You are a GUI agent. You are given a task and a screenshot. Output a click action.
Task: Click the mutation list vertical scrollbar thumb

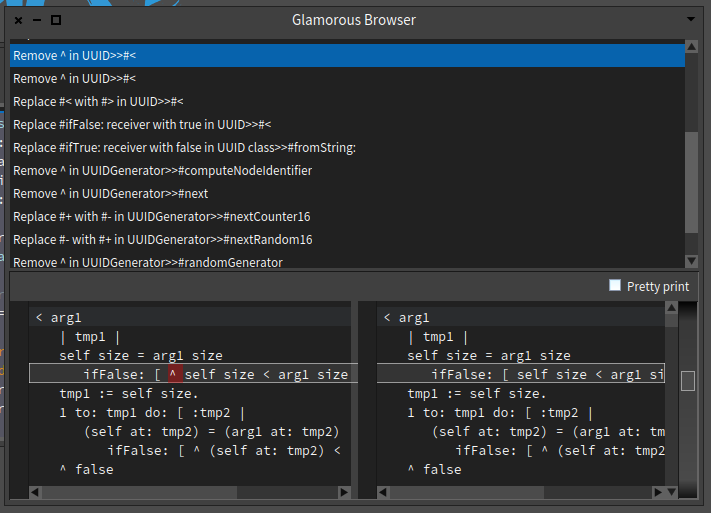coord(692,182)
